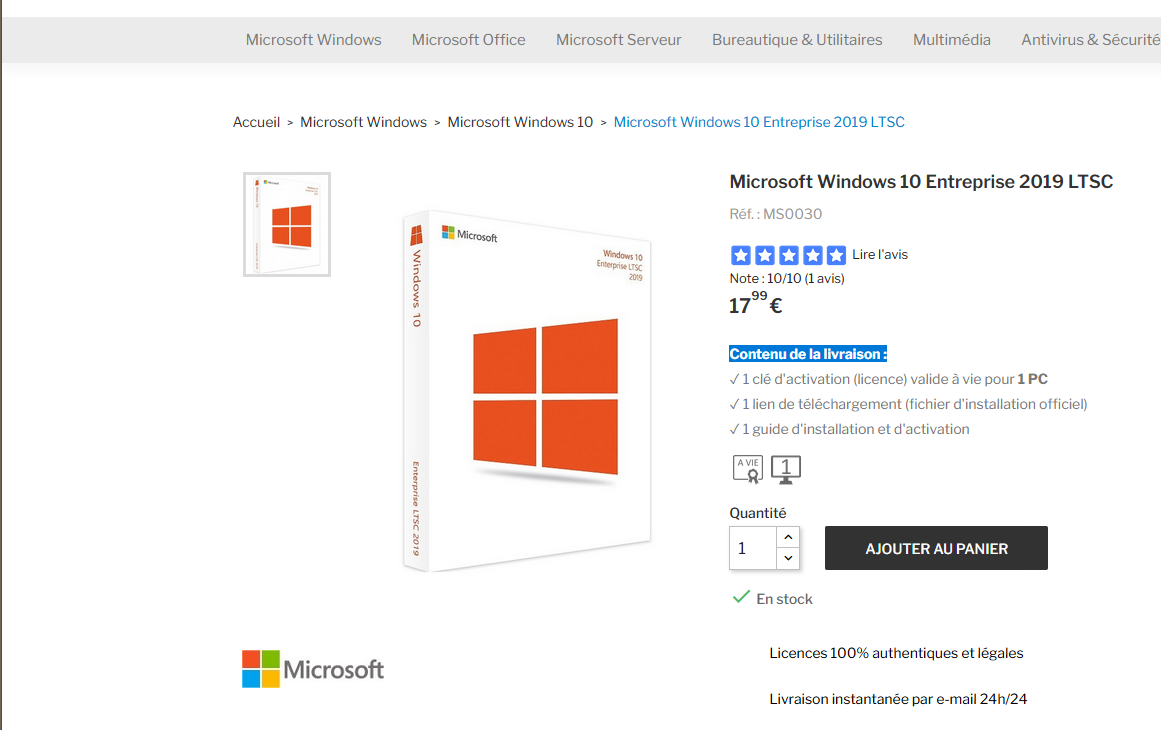The width and height of the screenshot is (1161, 730).
Task: Go to Accueil breadcrumb link
Action: click(256, 122)
